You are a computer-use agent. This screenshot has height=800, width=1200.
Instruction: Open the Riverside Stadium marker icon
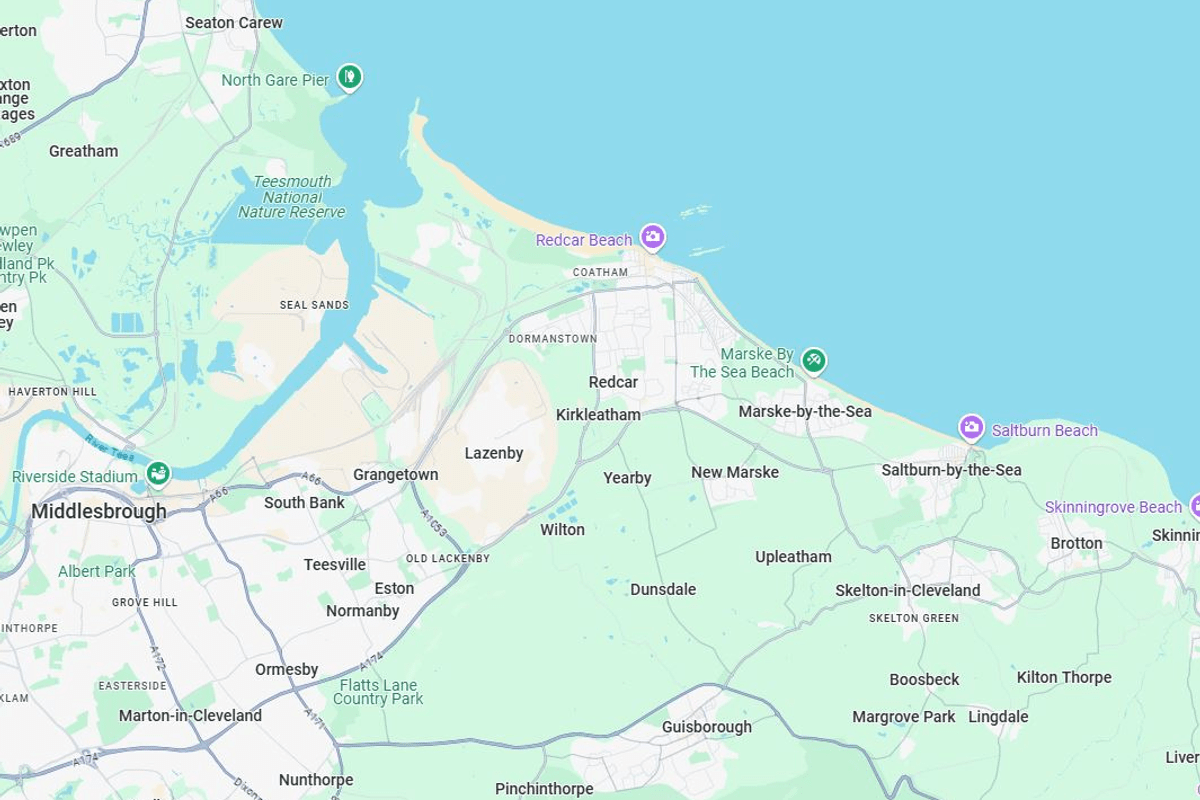[158, 473]
